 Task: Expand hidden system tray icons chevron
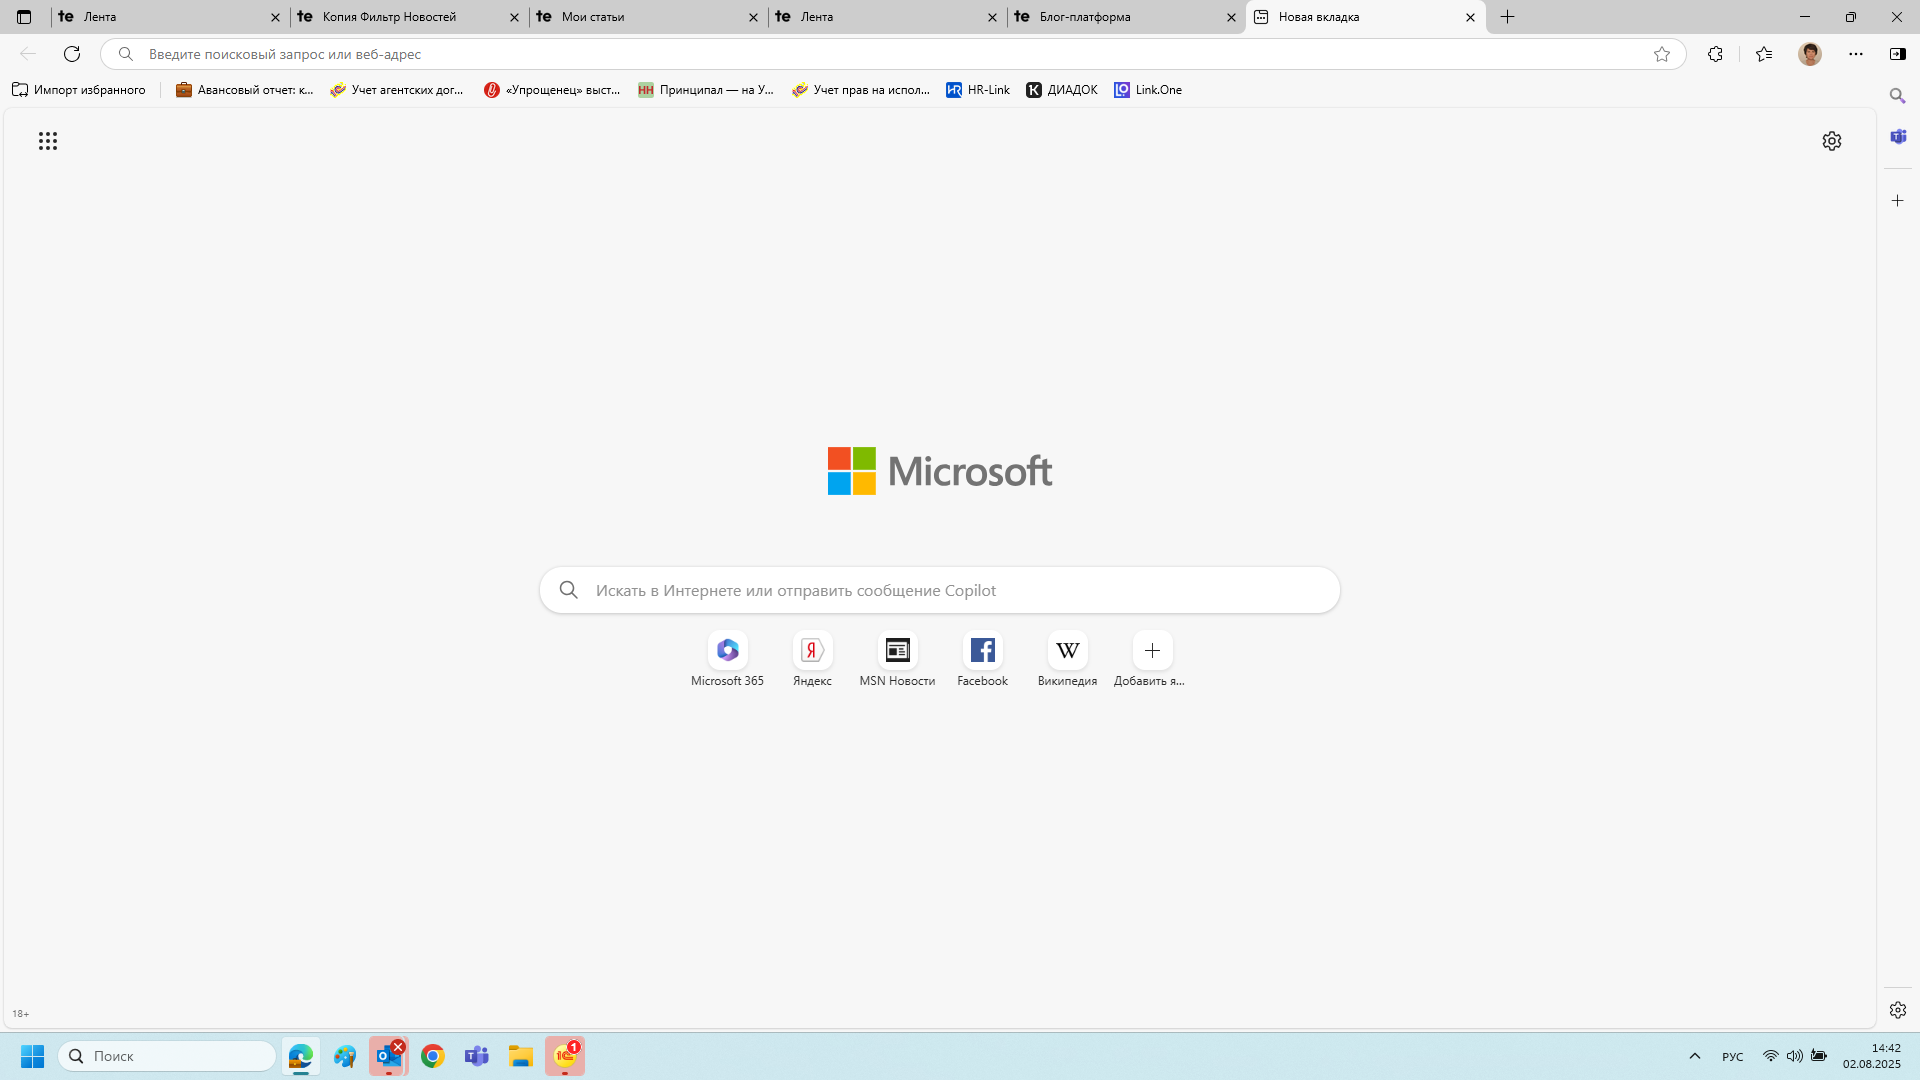(x=1694, y=1056)
